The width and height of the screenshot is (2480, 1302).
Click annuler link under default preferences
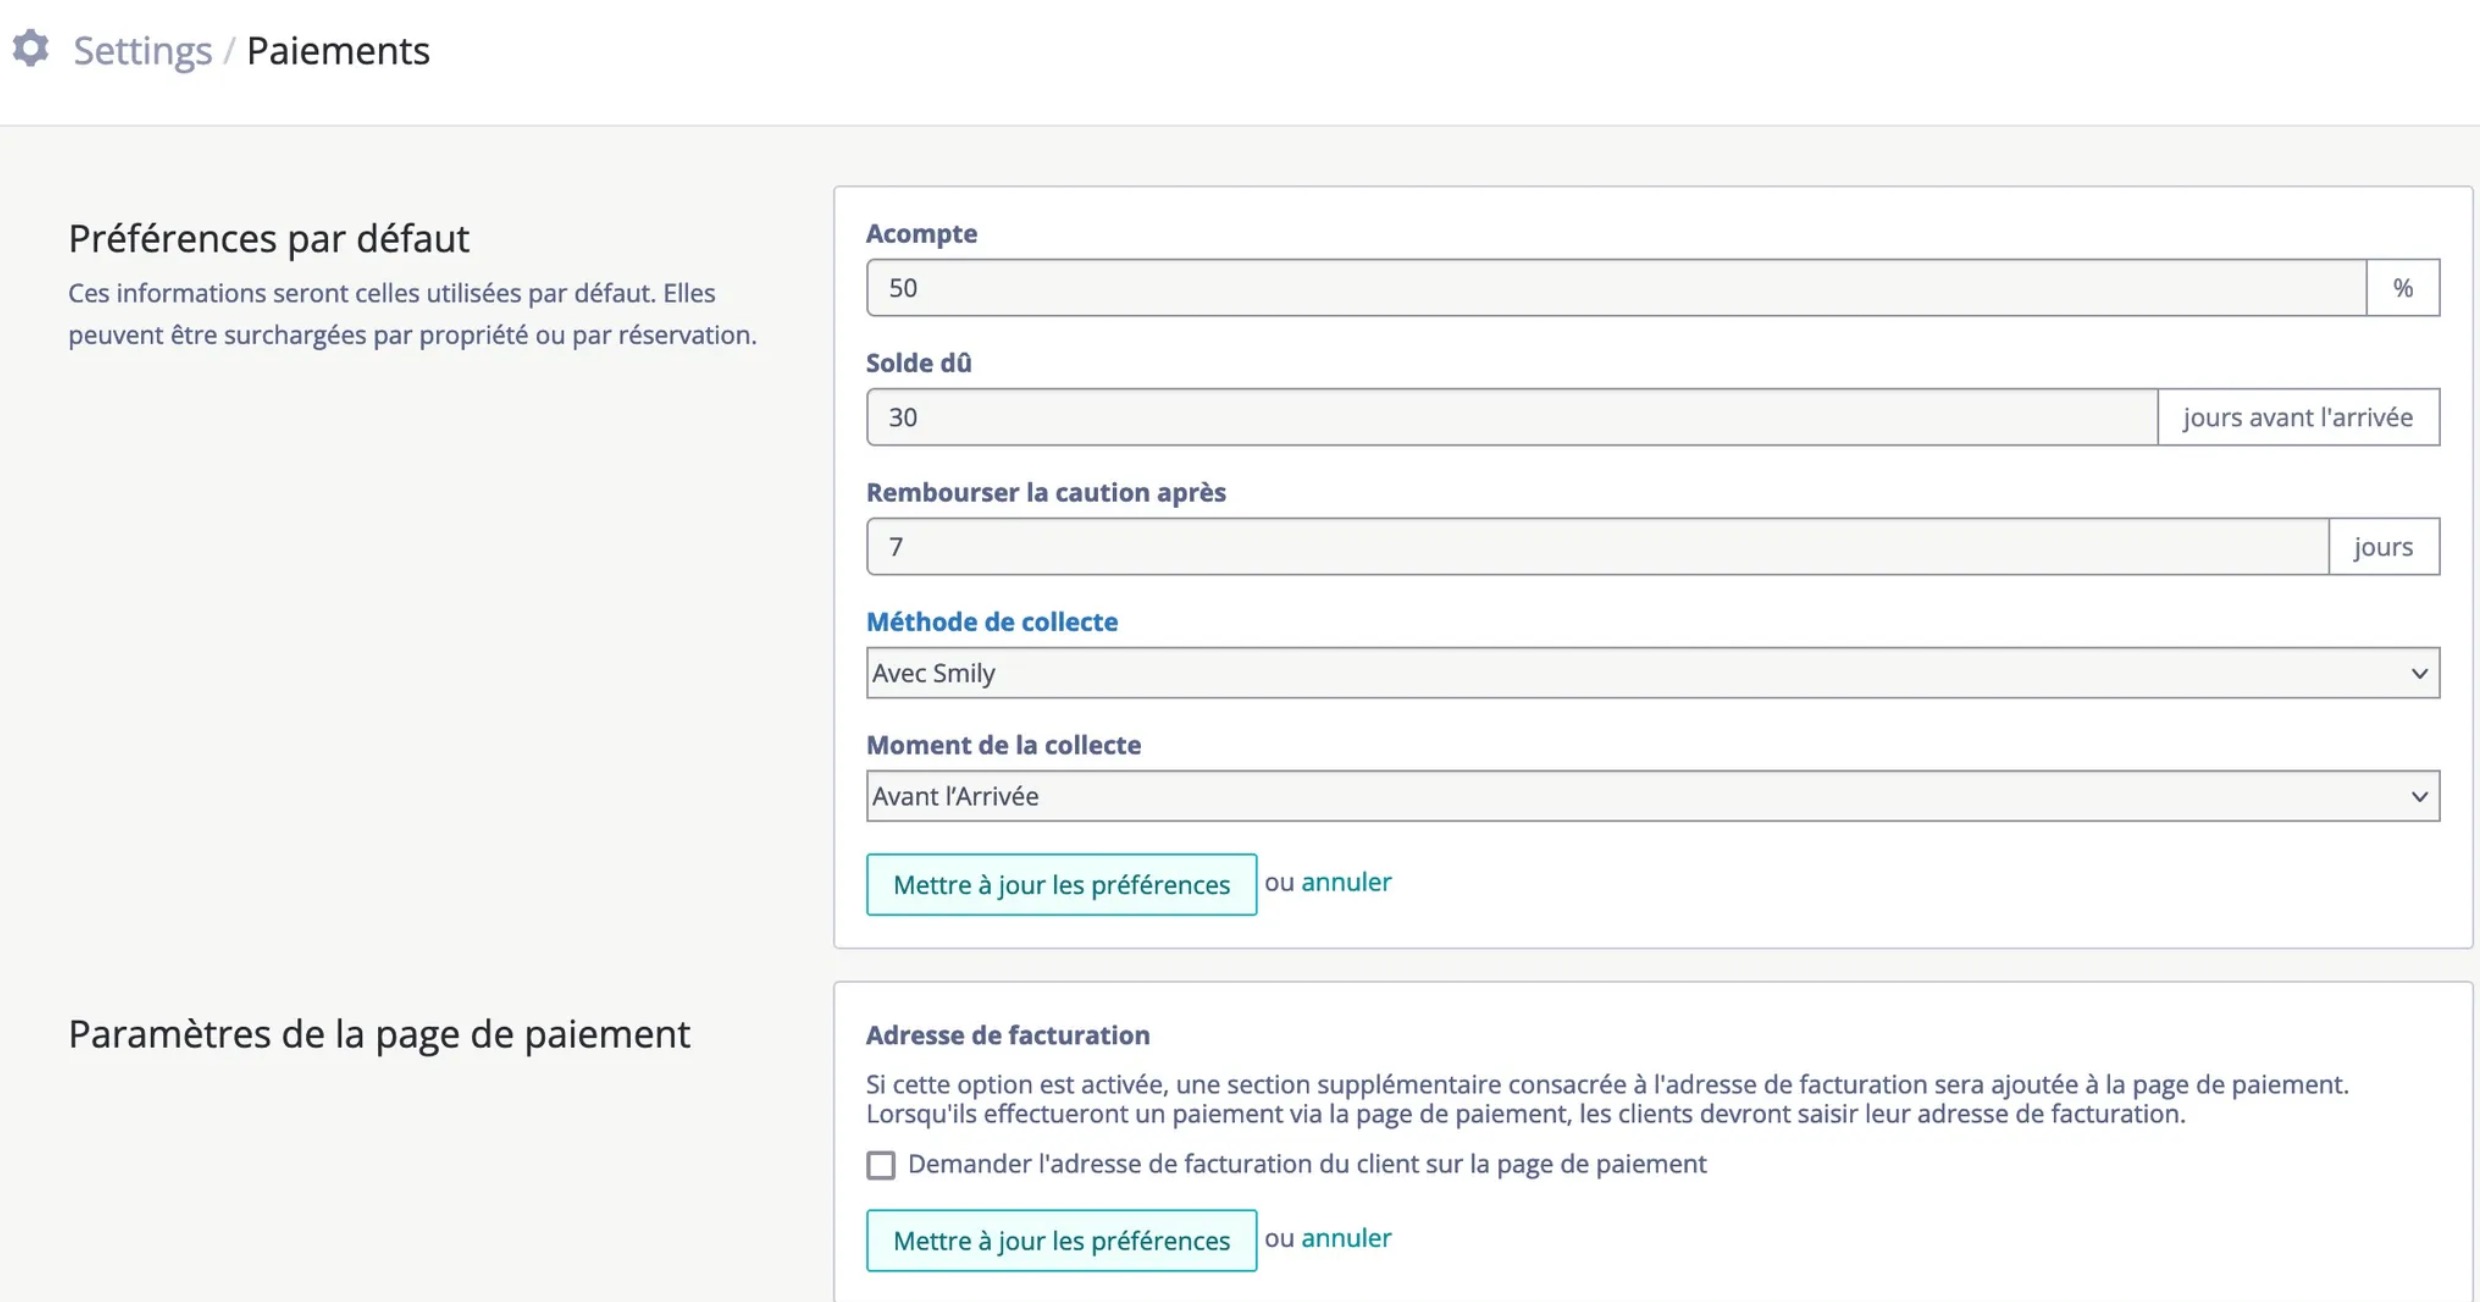pyautogui.click(x=1346, y=882)
